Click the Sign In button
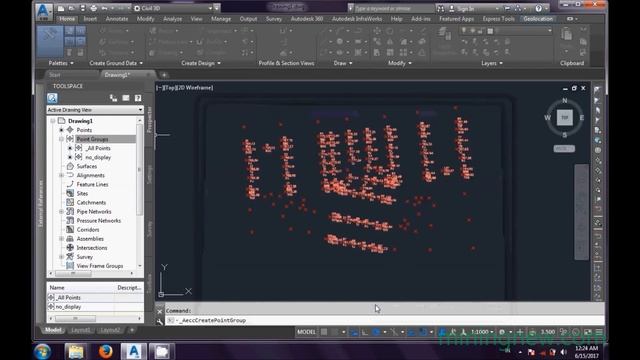Screen dimensions: 640x360 pos(465,8)
